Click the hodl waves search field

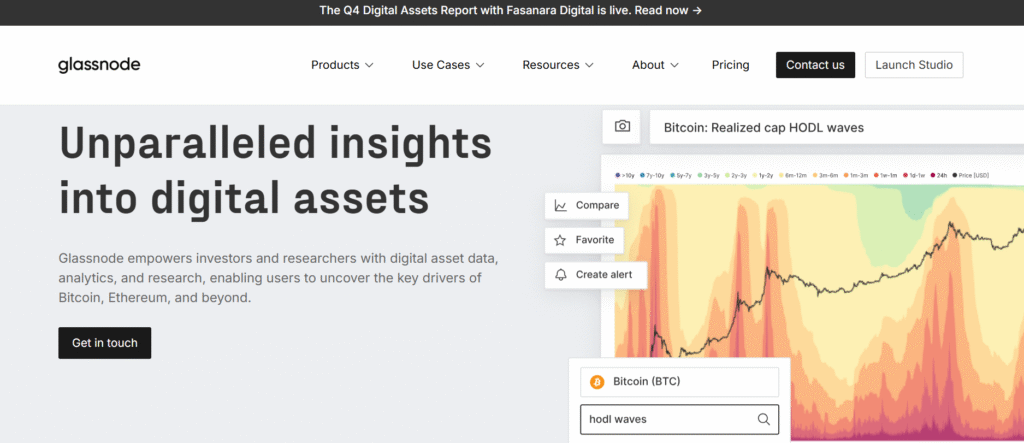[679, 419]
